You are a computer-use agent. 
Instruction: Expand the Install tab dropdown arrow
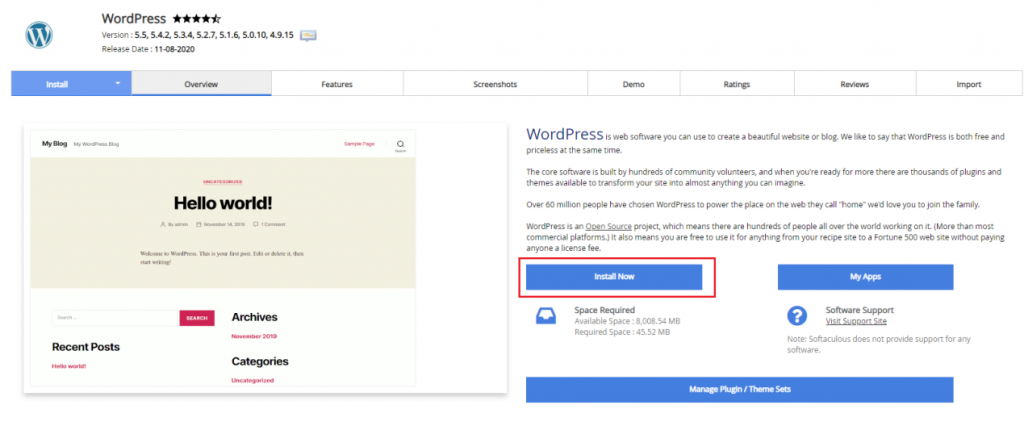[118, 84]
